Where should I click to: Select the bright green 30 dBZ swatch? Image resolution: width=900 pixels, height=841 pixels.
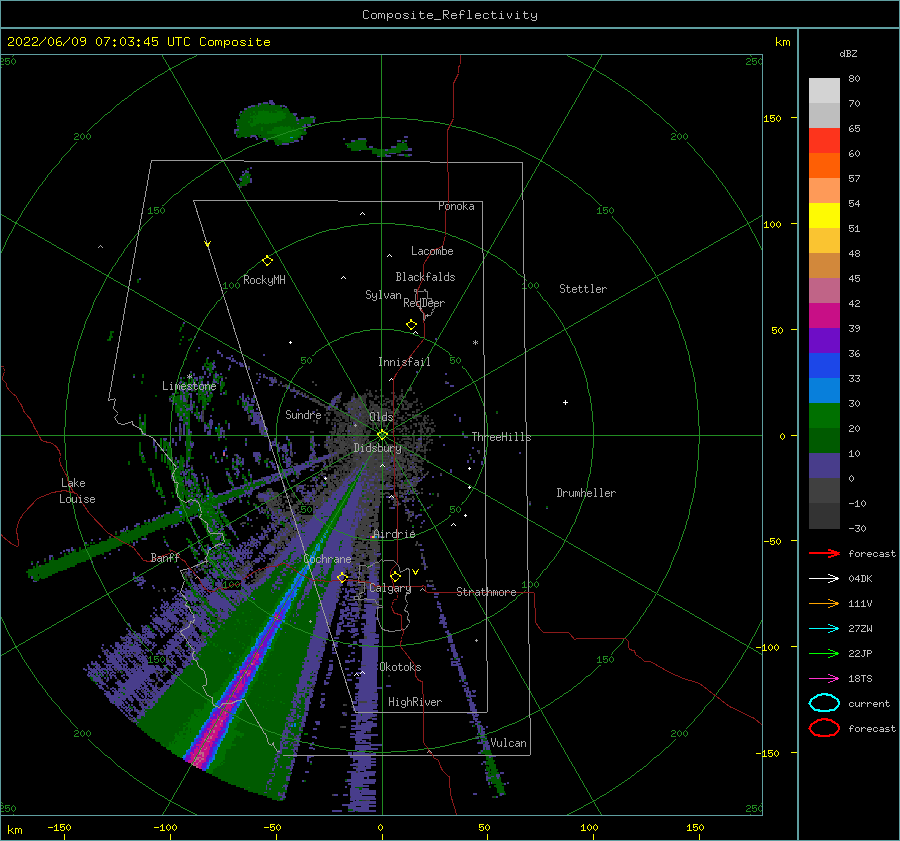point(824,415)
